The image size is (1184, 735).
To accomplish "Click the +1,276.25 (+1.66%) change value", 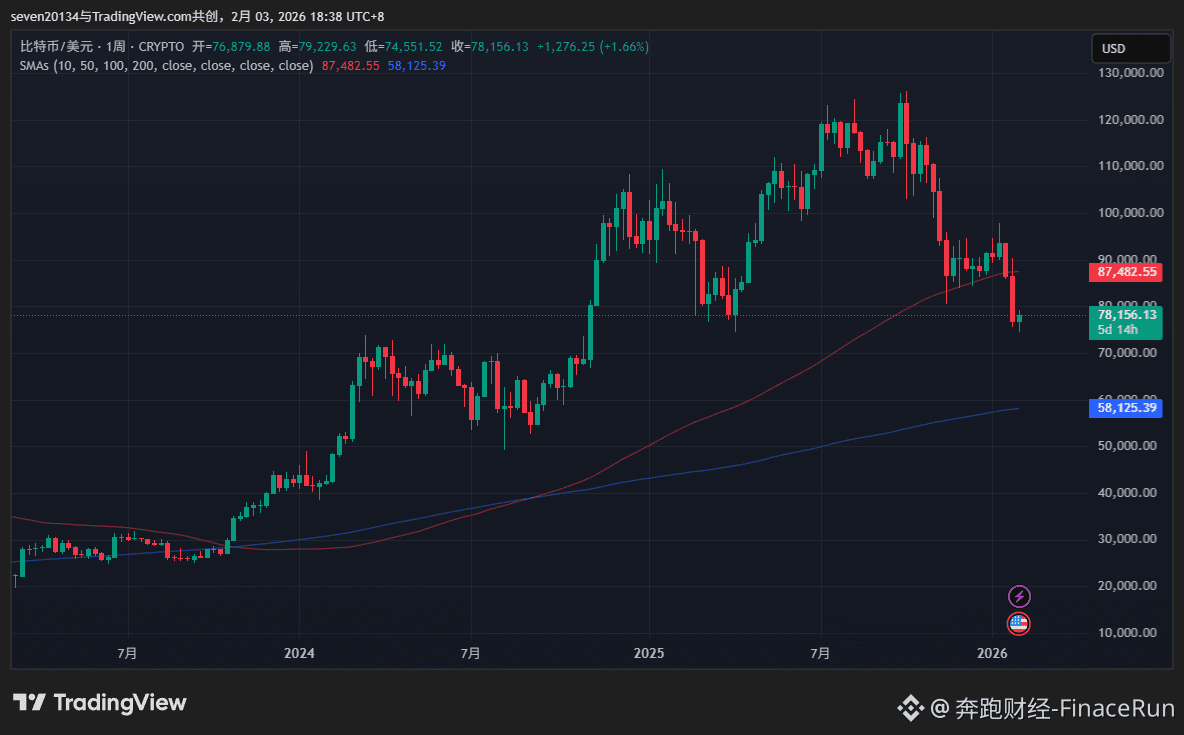I will [x=592, y=47].
